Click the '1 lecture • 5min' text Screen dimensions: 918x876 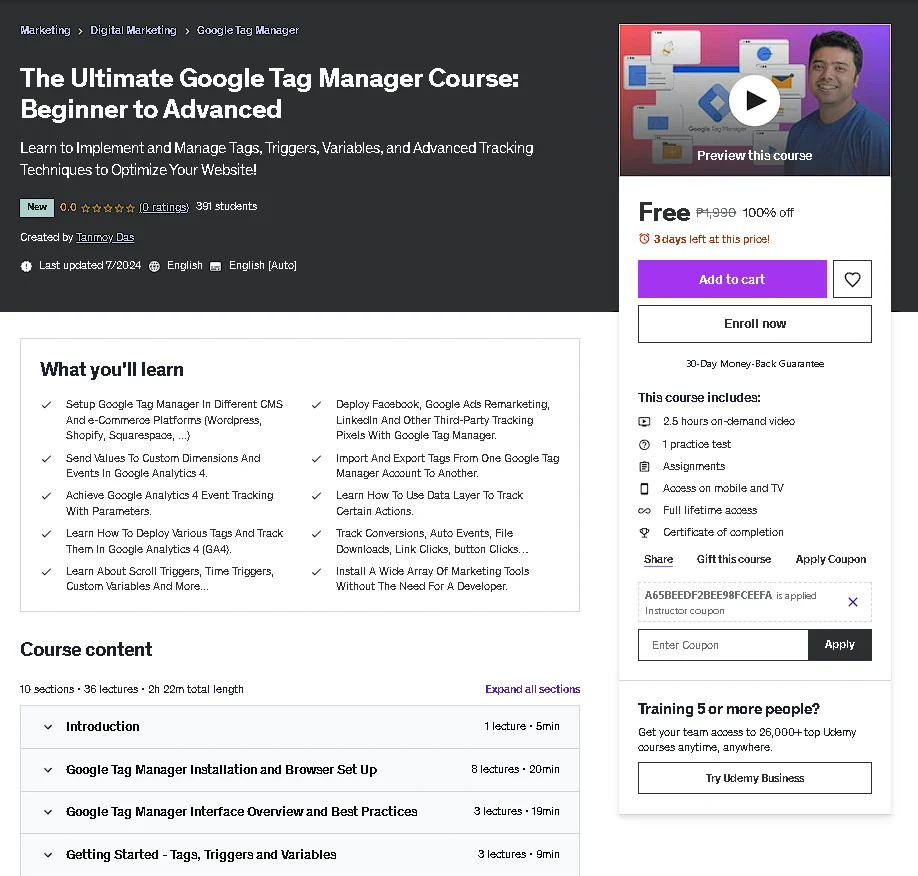coord(522,726)
